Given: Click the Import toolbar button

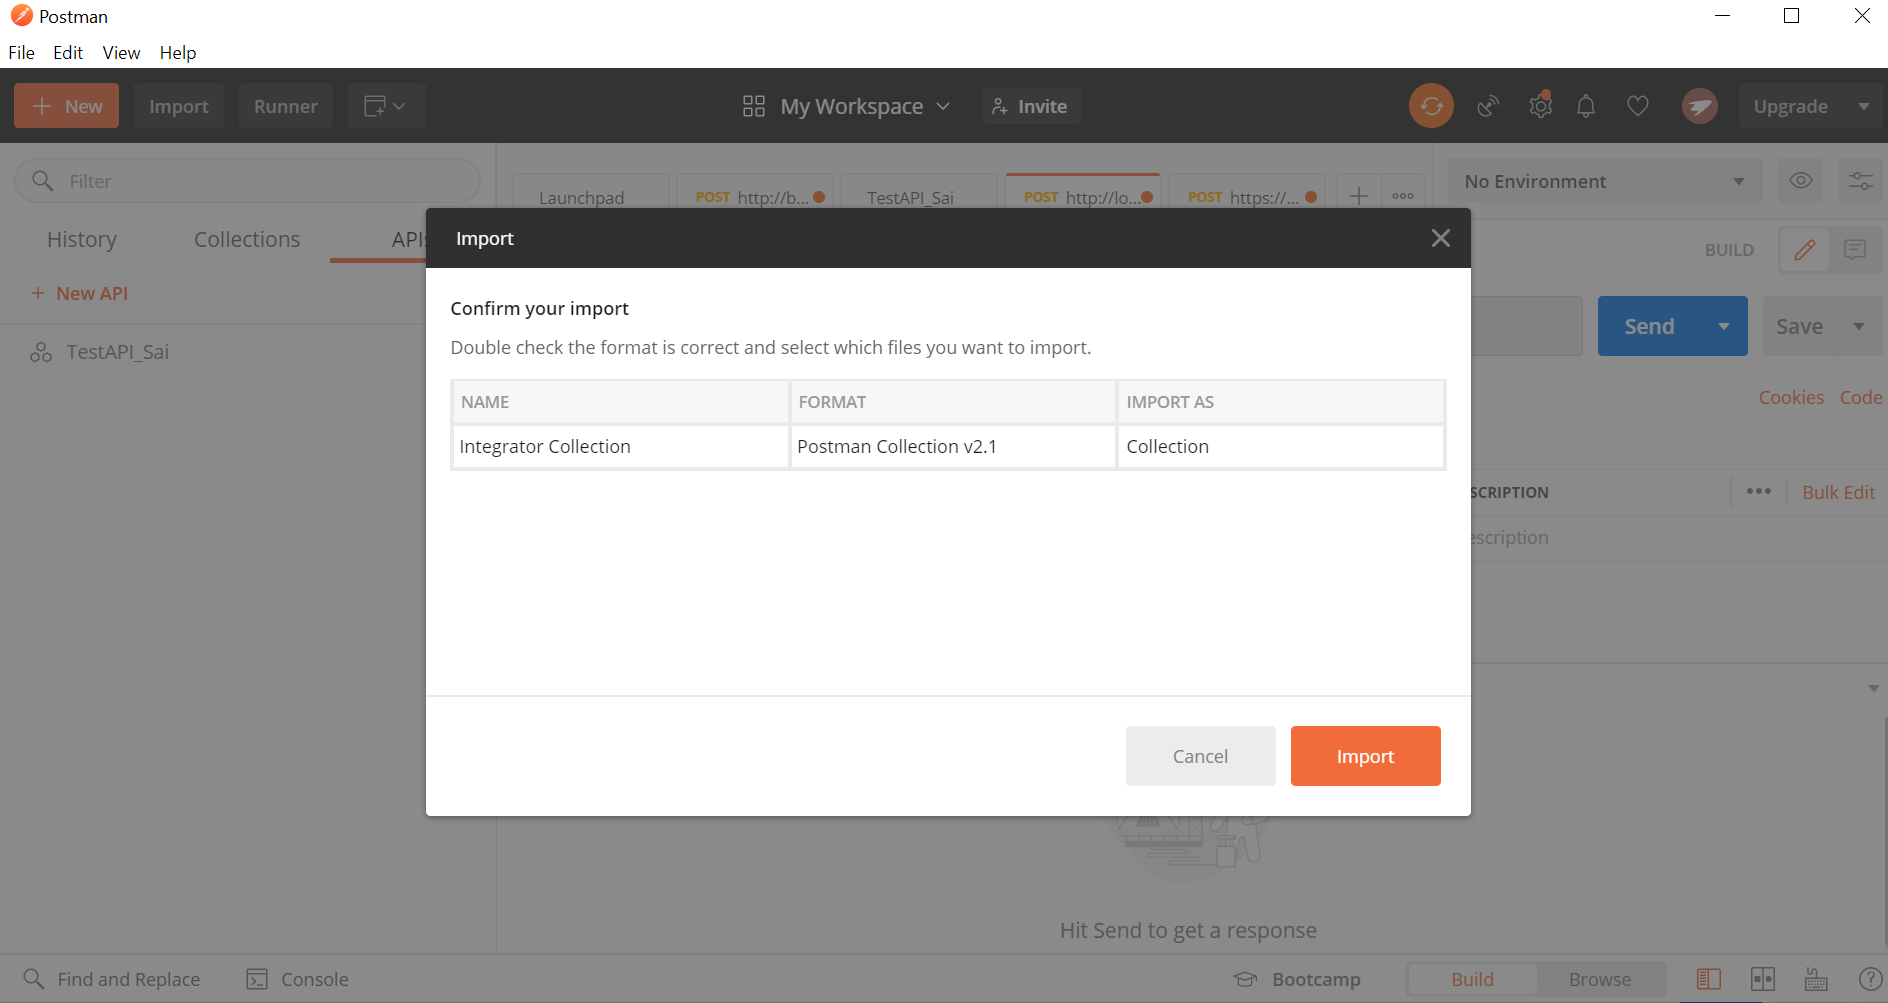Looking at the screenshot, I should point(179,106).
